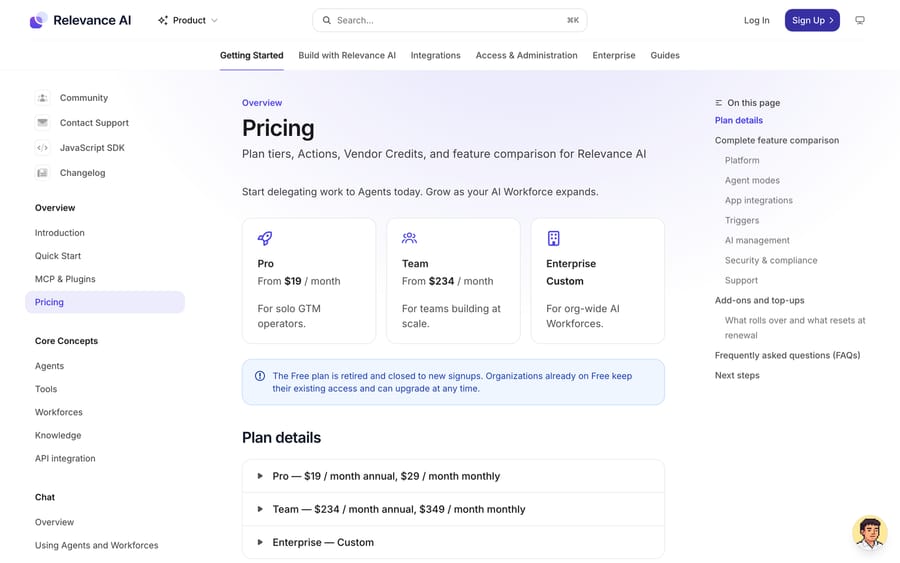The height and width of the screenshot is (563, 900).
Task: Open the Build with Relevance AI tab
Action: pyautogui.click(x=347, y=55)
